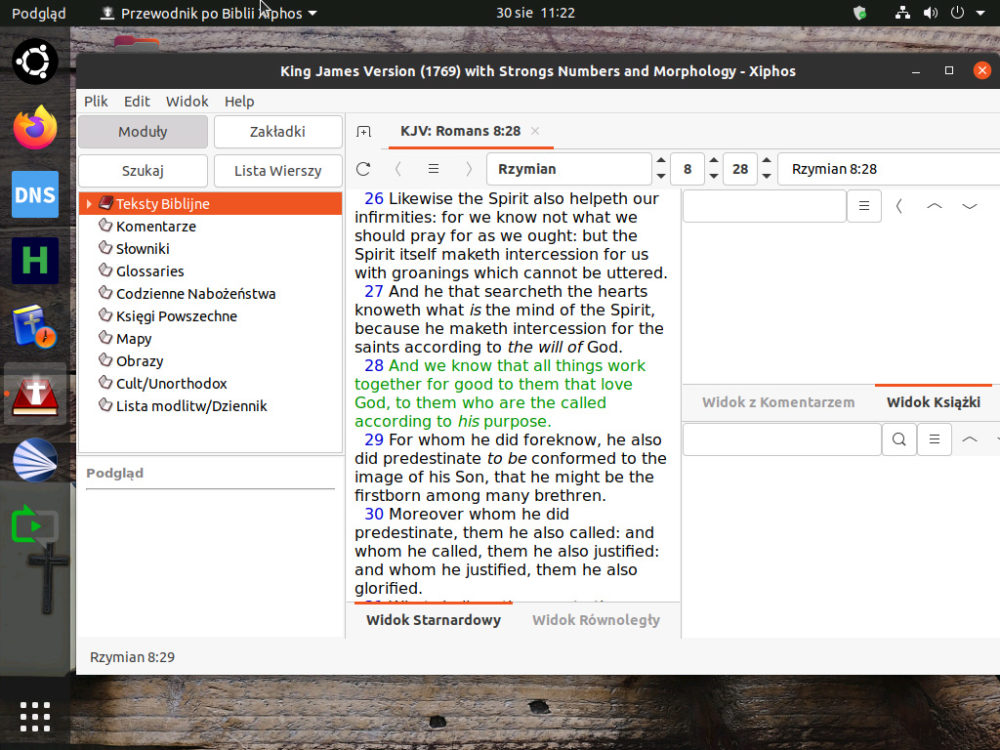Click Podgląd activities in top bar
The image size is (1000, 750).
coord(38,13)
